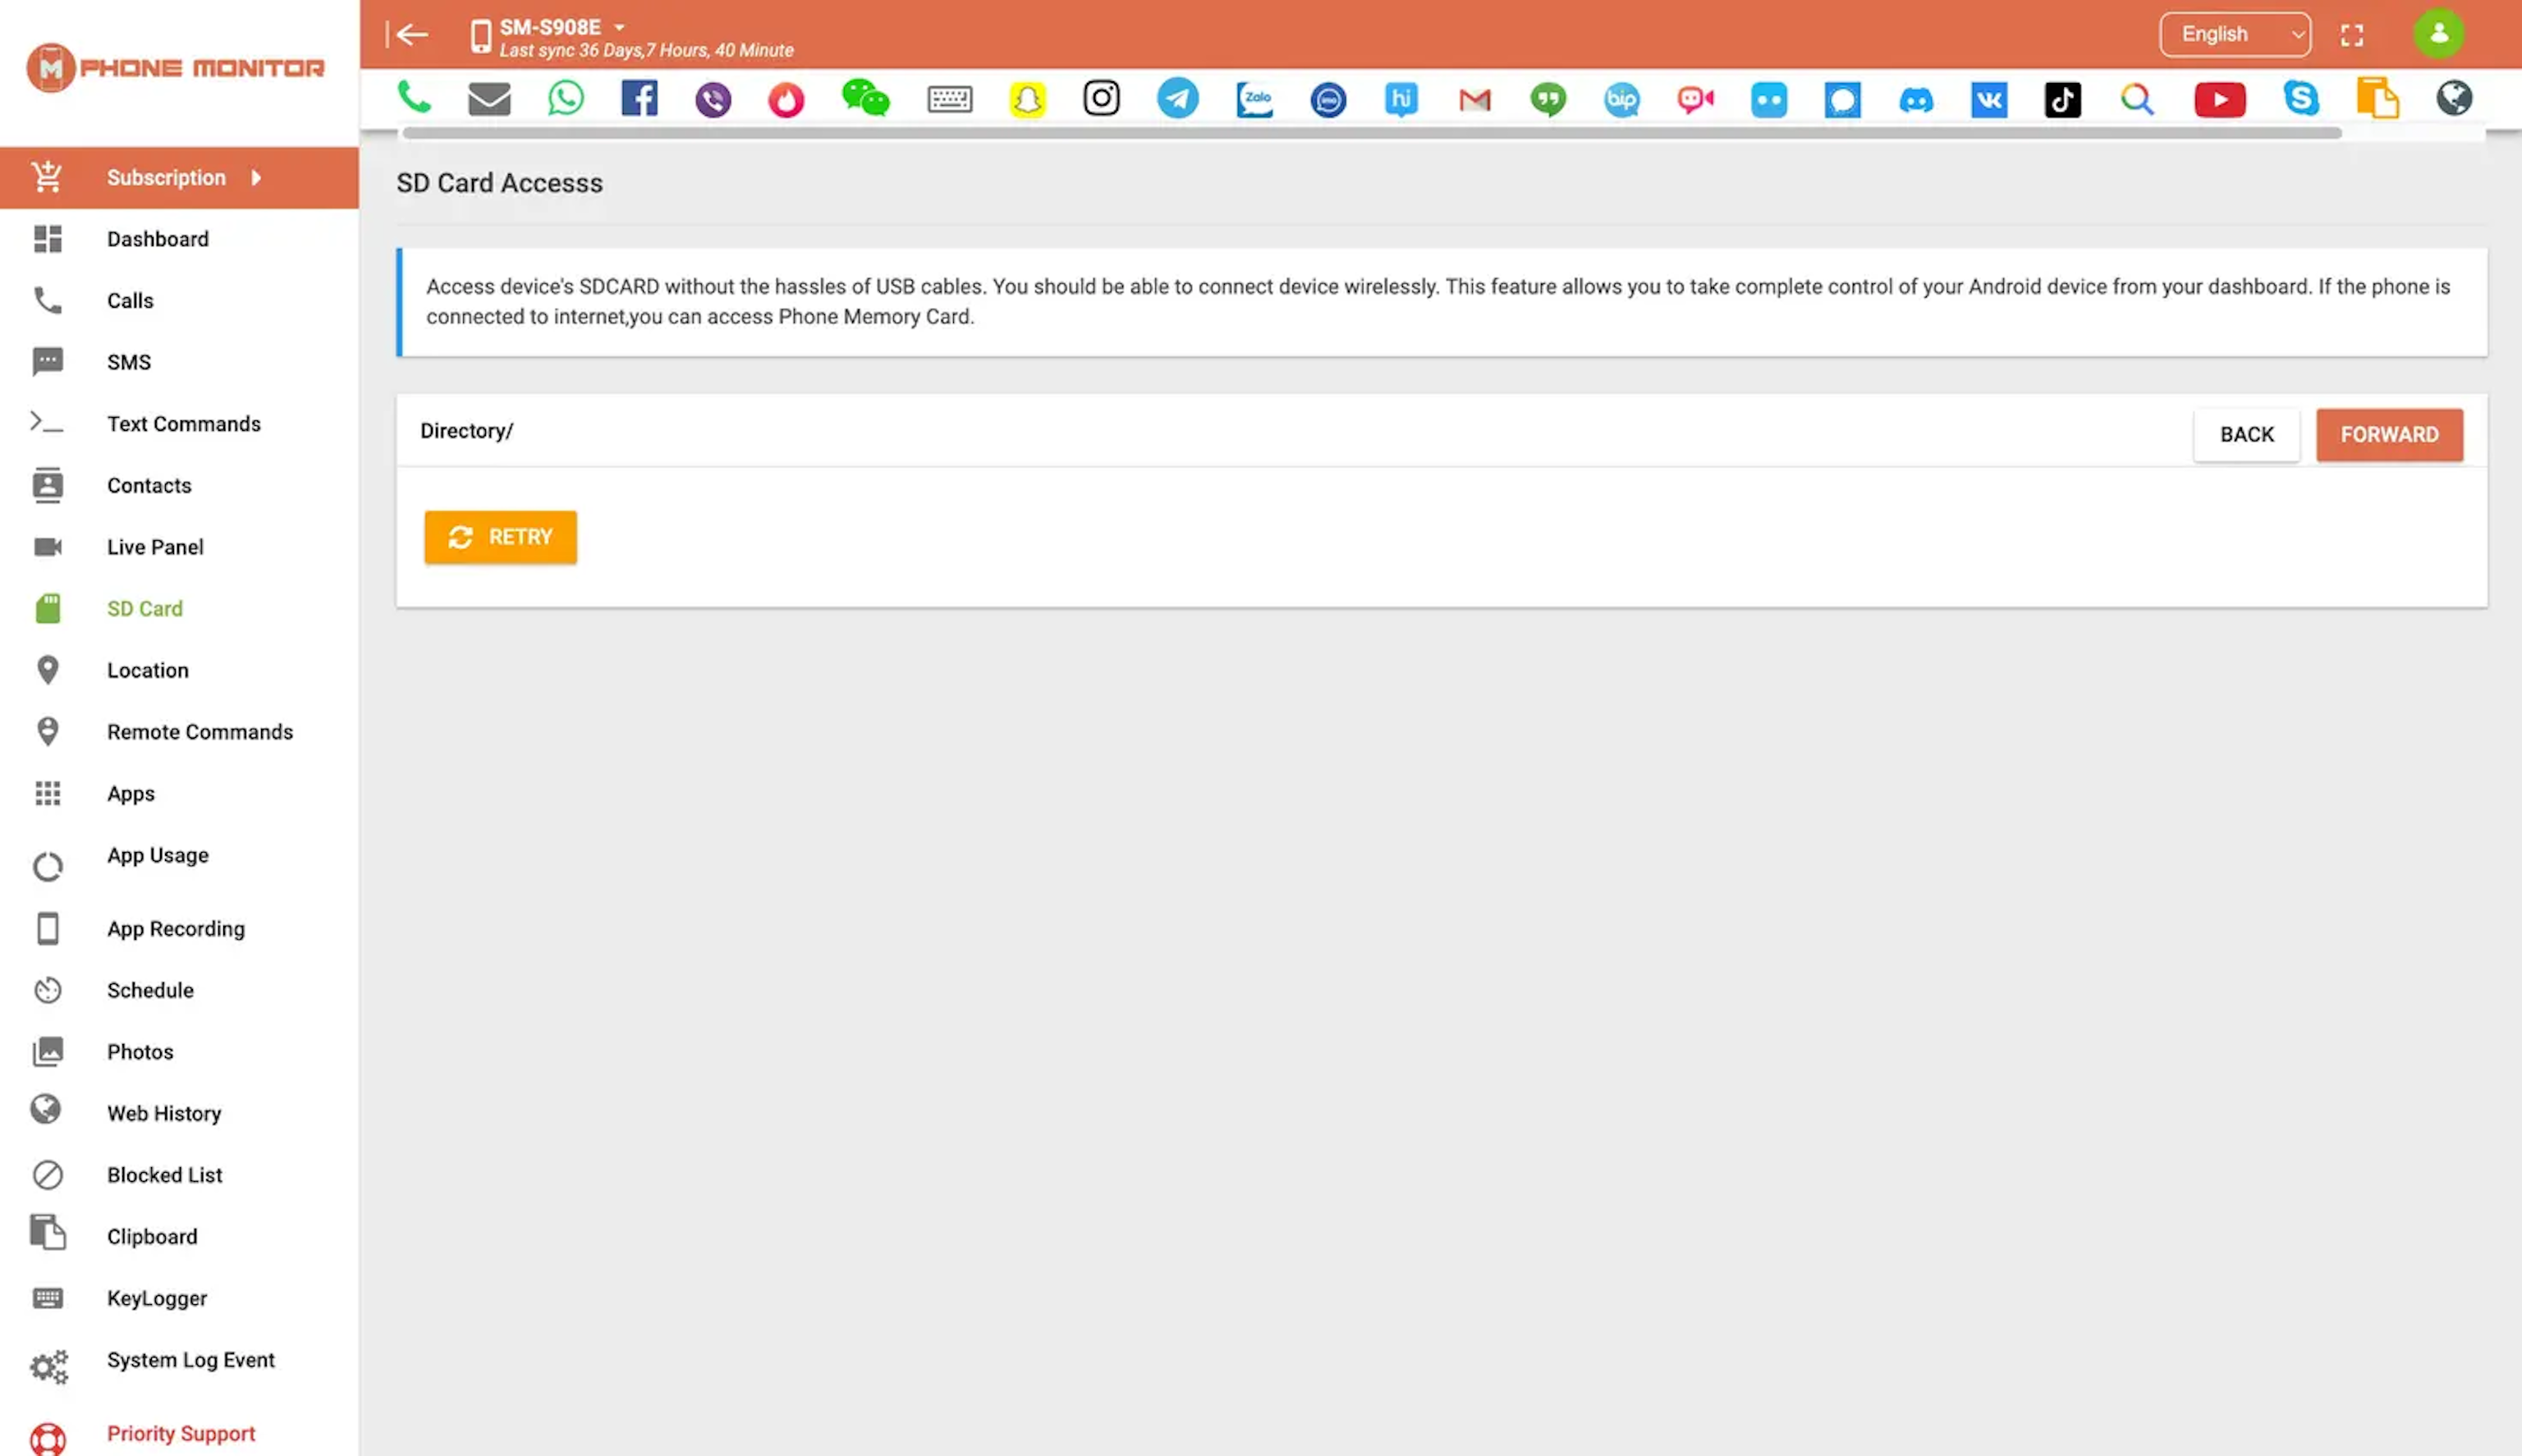Select the SD Card sidebar tab

[x=144, y=608]
